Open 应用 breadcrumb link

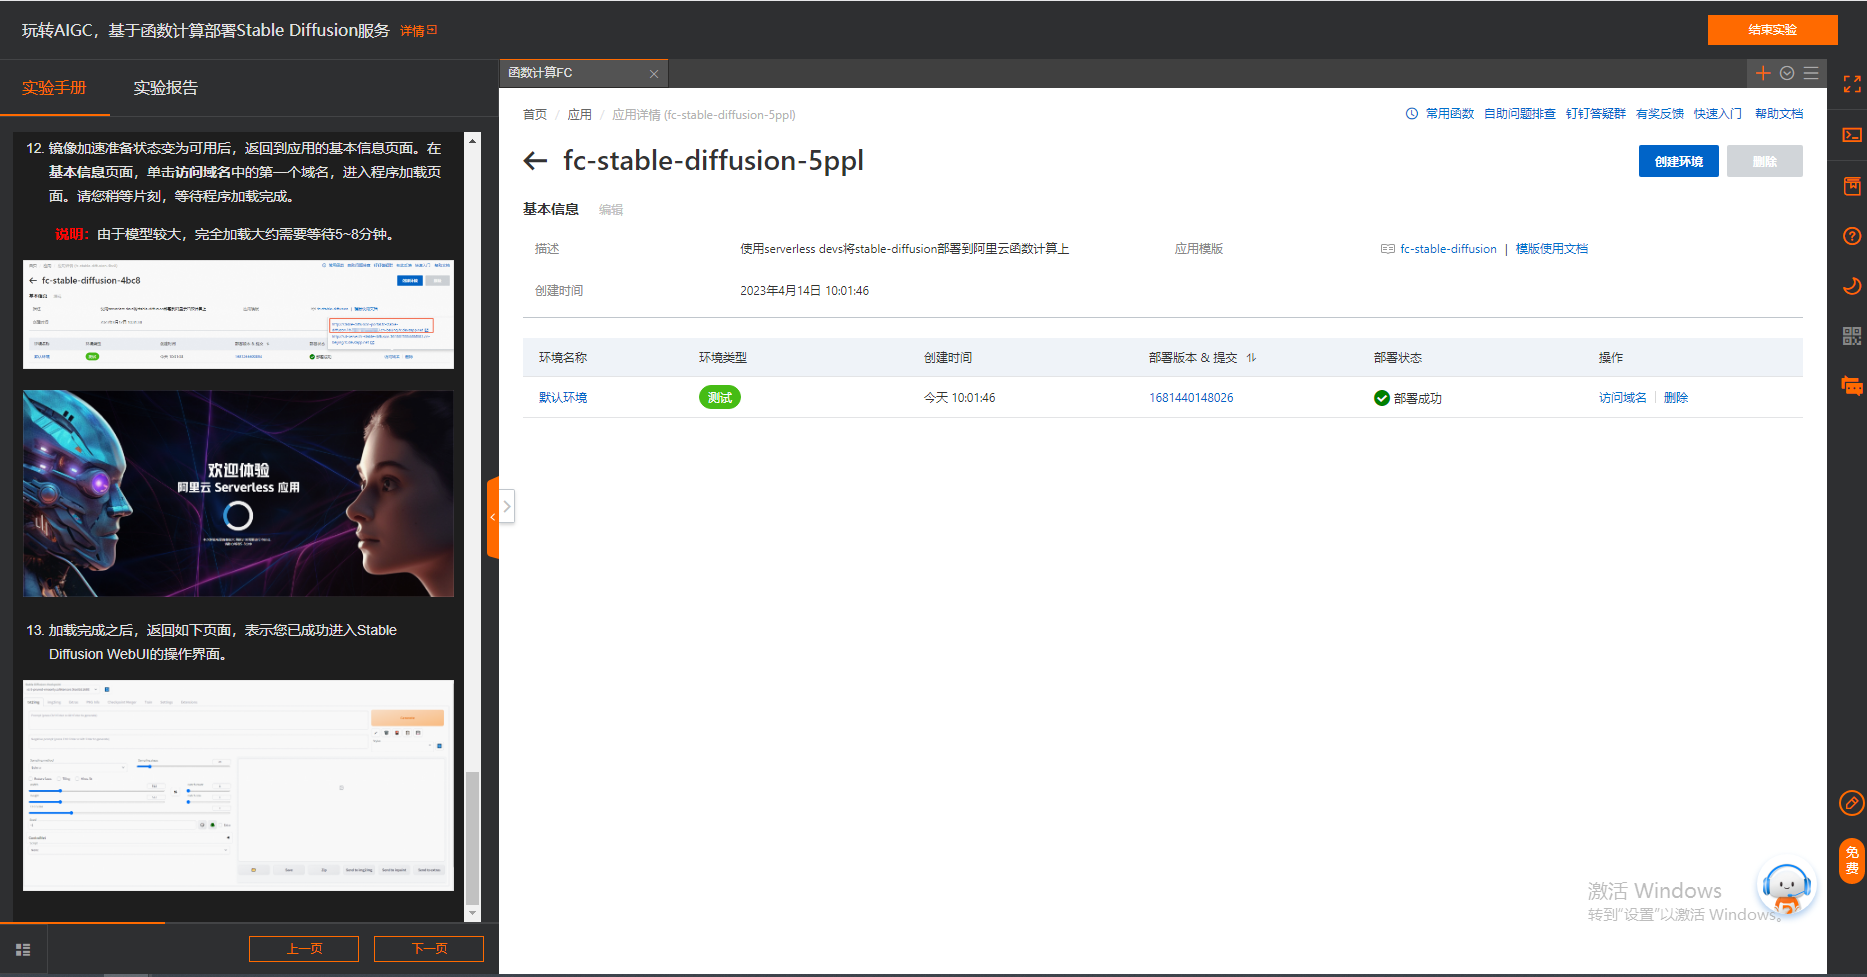(580, 115)
